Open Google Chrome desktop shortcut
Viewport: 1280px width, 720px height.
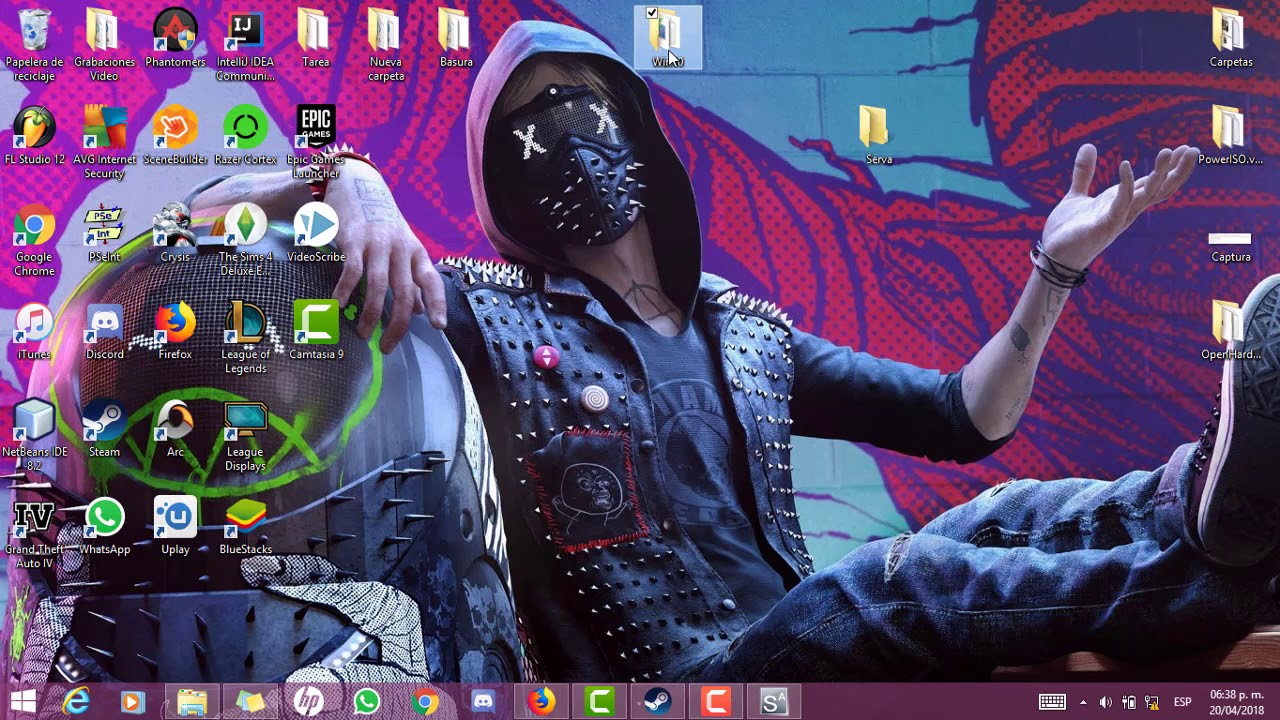pos(34,240)
